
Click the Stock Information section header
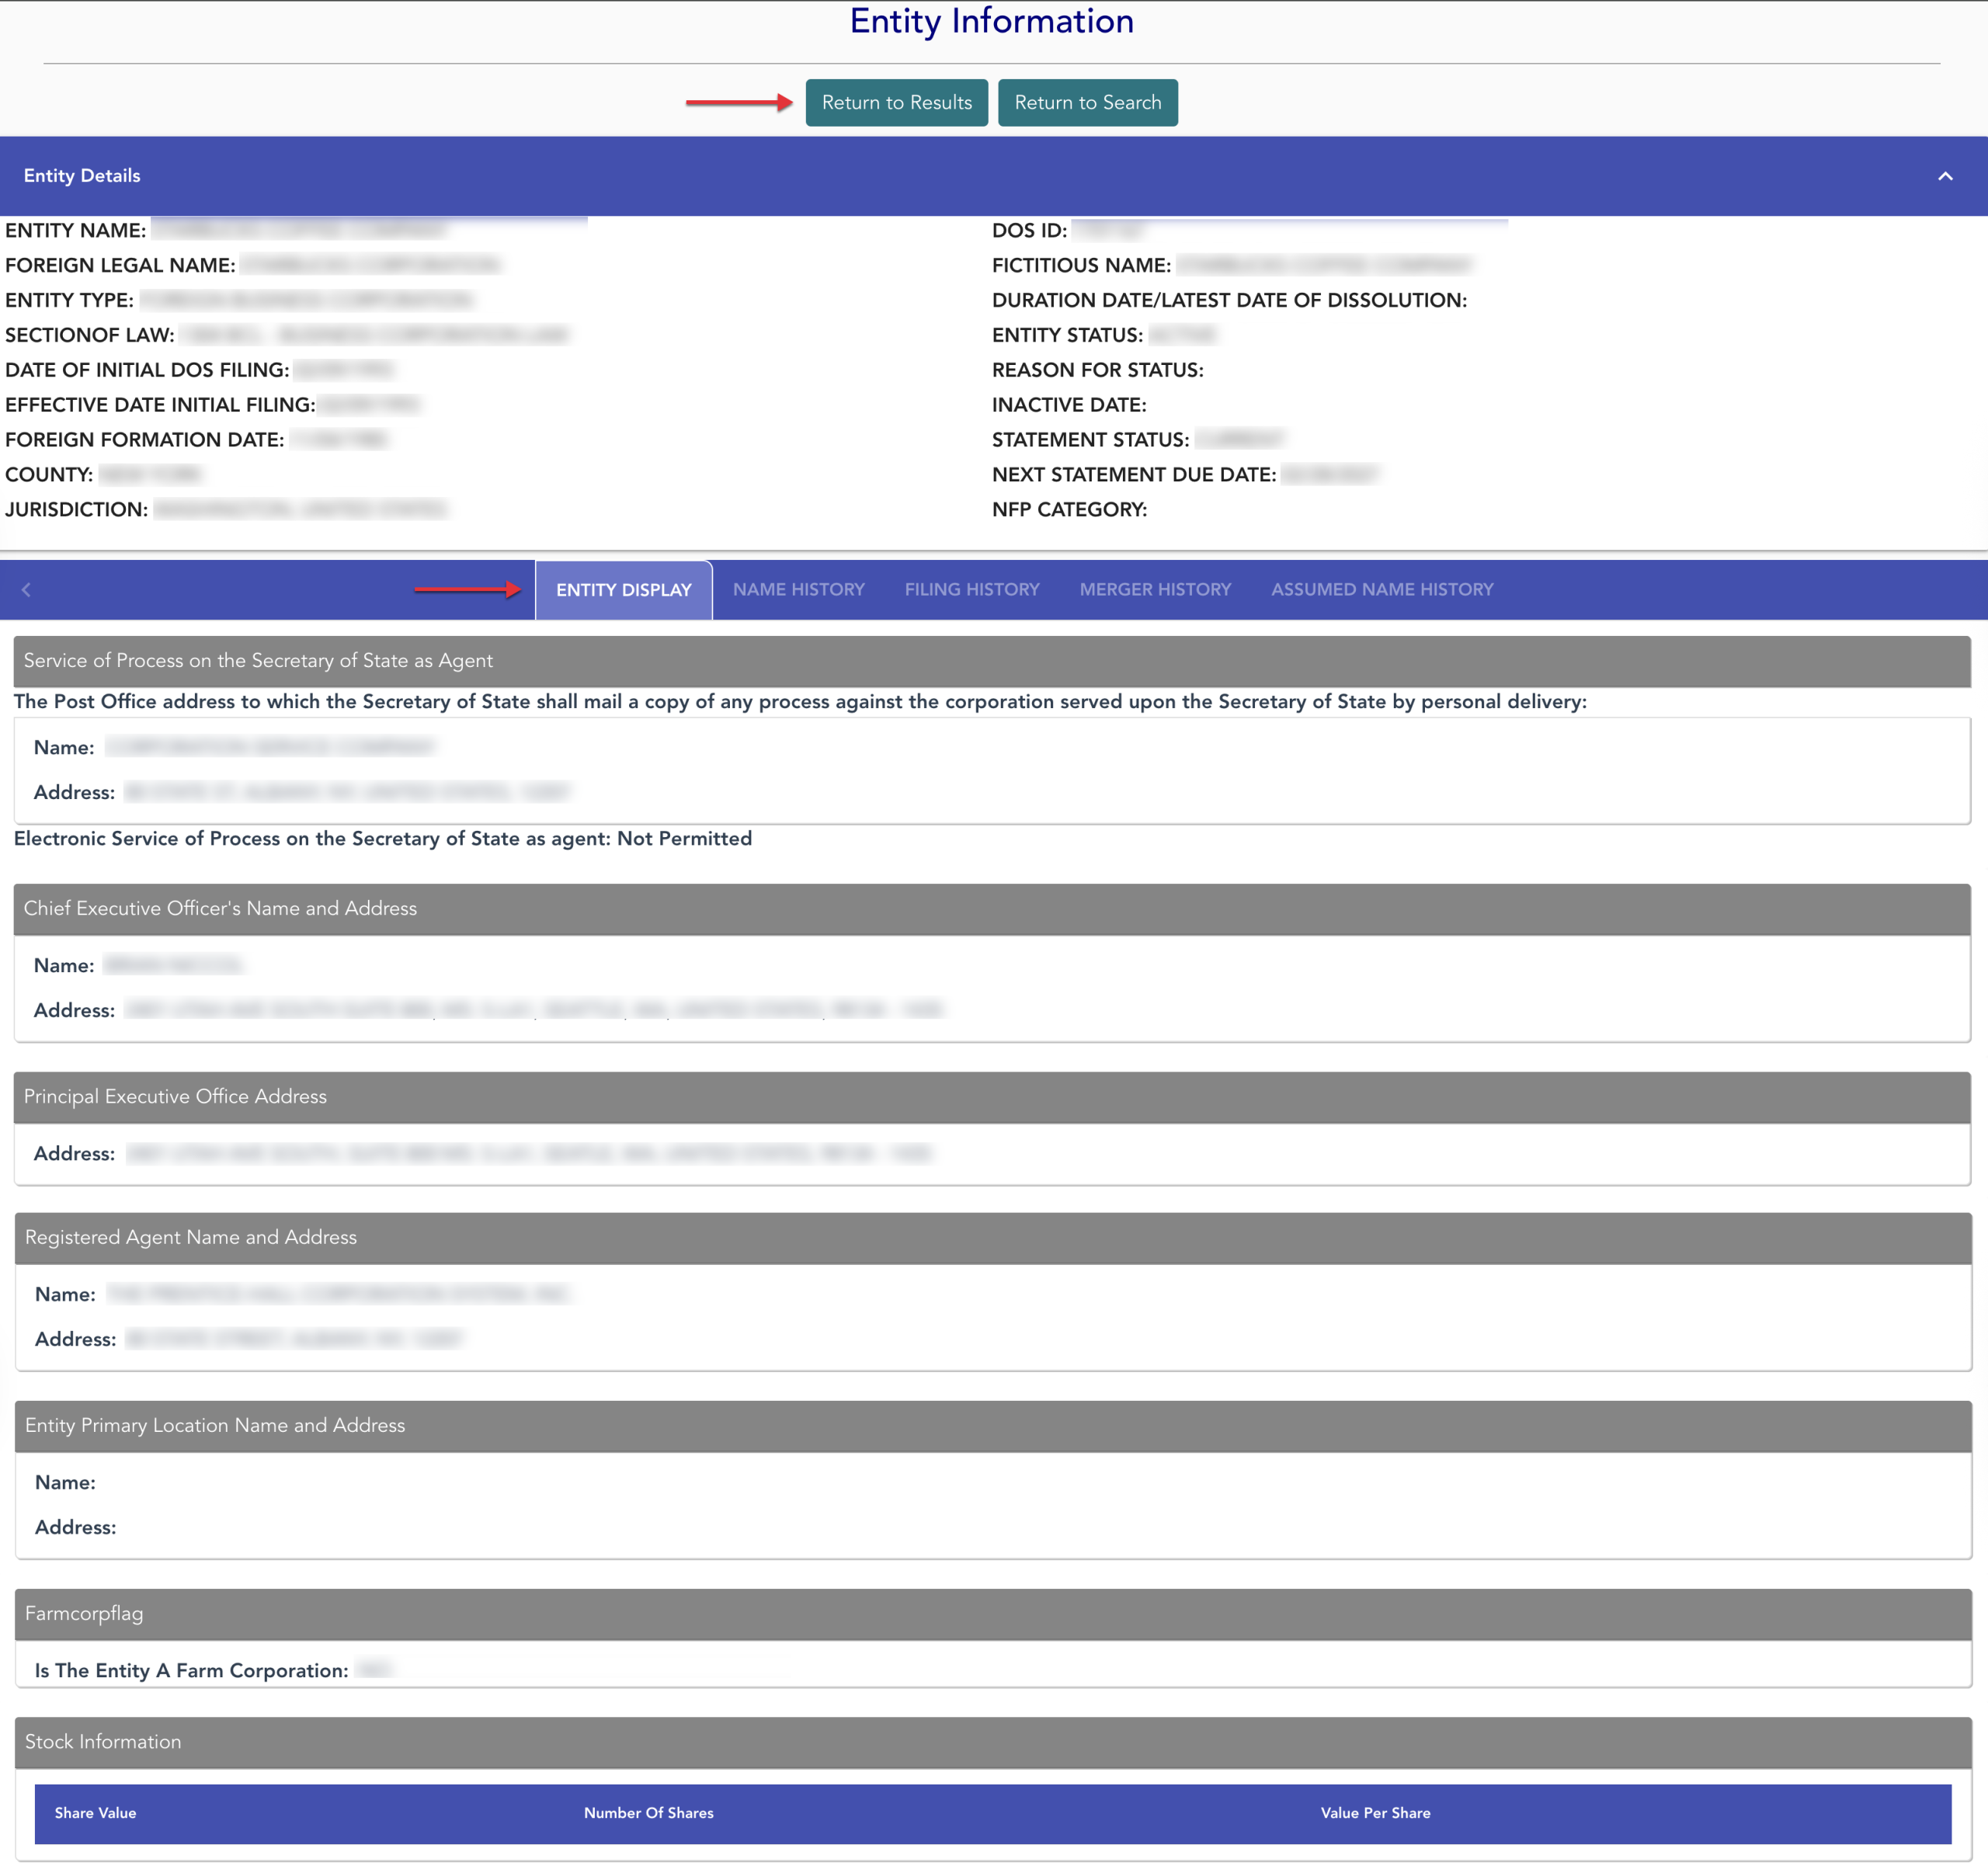point(103,1741)
